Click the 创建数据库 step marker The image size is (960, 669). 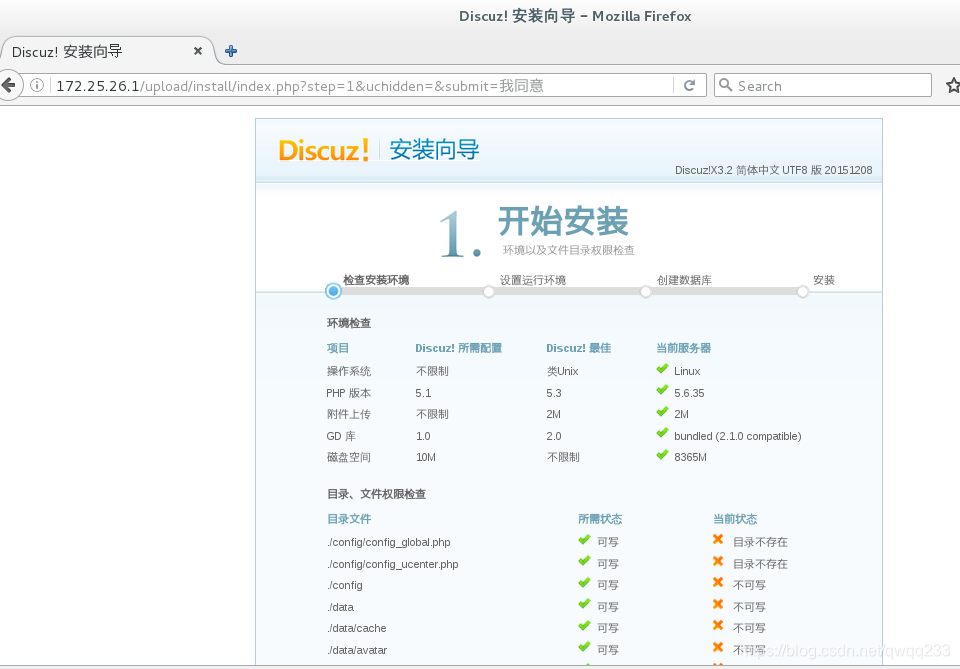pyautogui.click(x=645, y=292)
